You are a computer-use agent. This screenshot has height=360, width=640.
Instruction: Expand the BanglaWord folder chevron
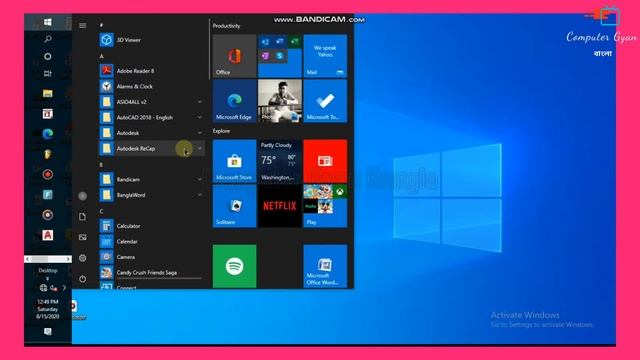[x=200, y=195]
